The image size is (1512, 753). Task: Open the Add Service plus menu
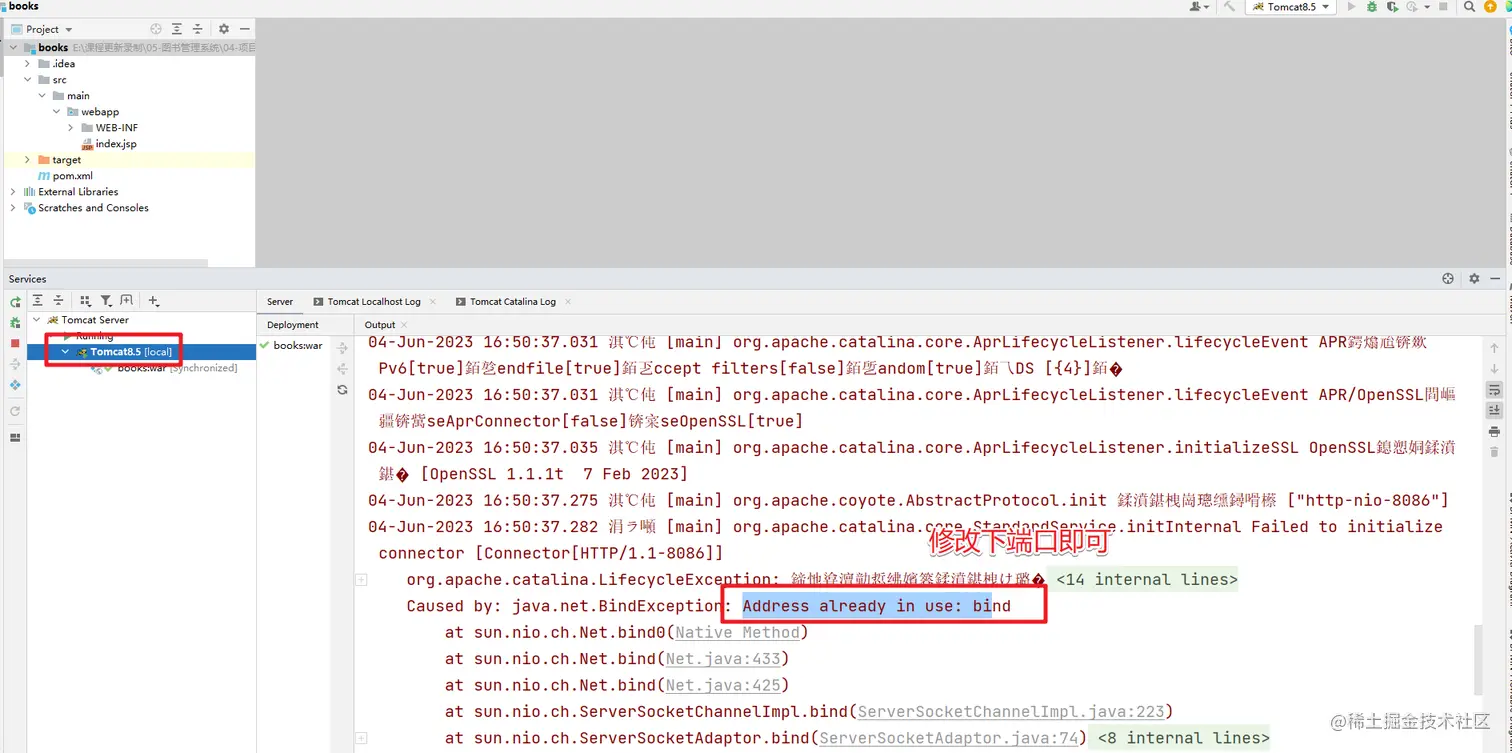[153, 300]
